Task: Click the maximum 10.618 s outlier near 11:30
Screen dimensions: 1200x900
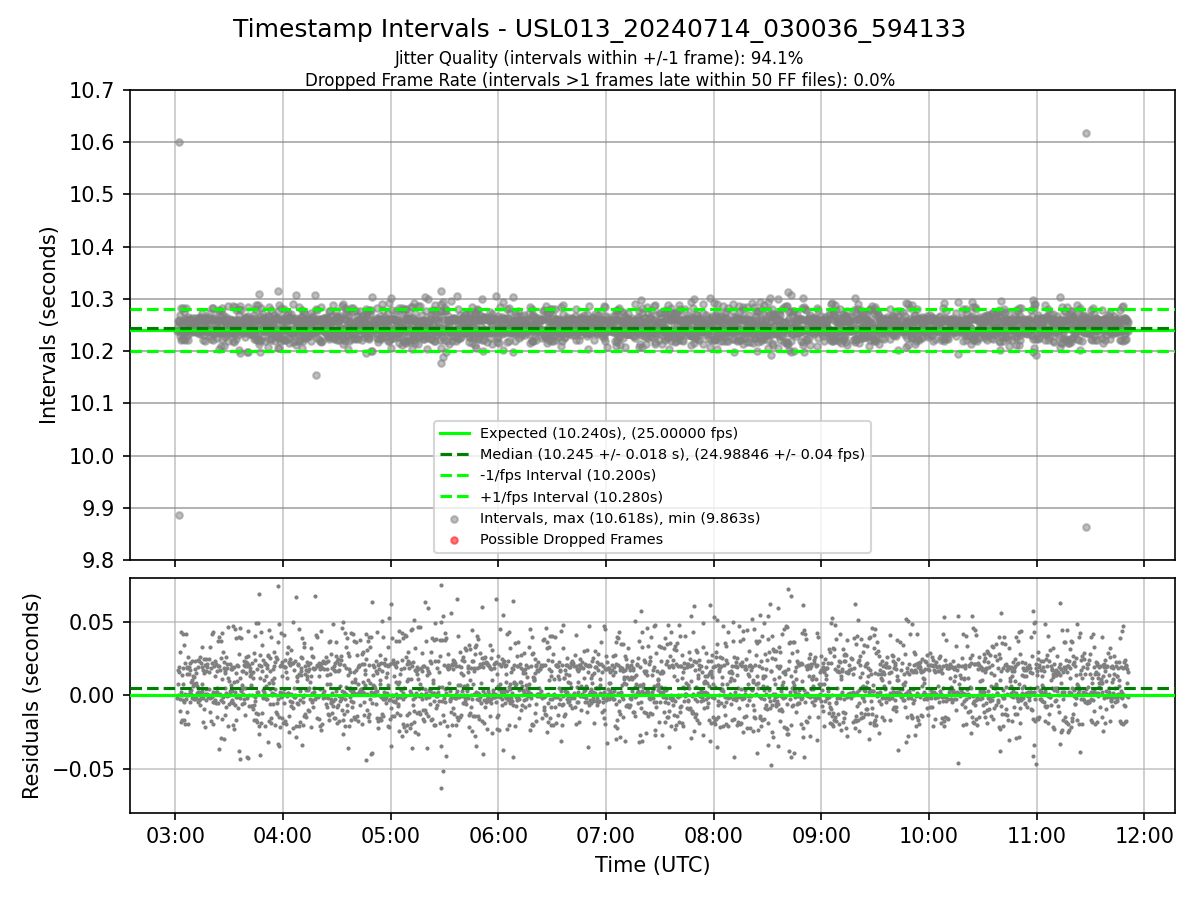Action: click(x=1086, y=133)
